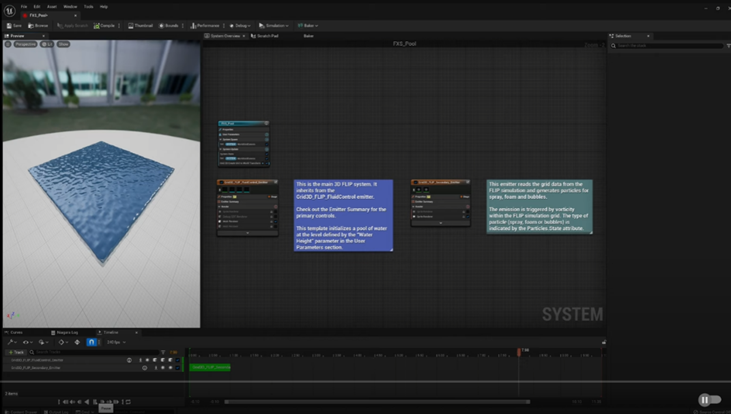Toggle the Show button in preview viewport

63,44
